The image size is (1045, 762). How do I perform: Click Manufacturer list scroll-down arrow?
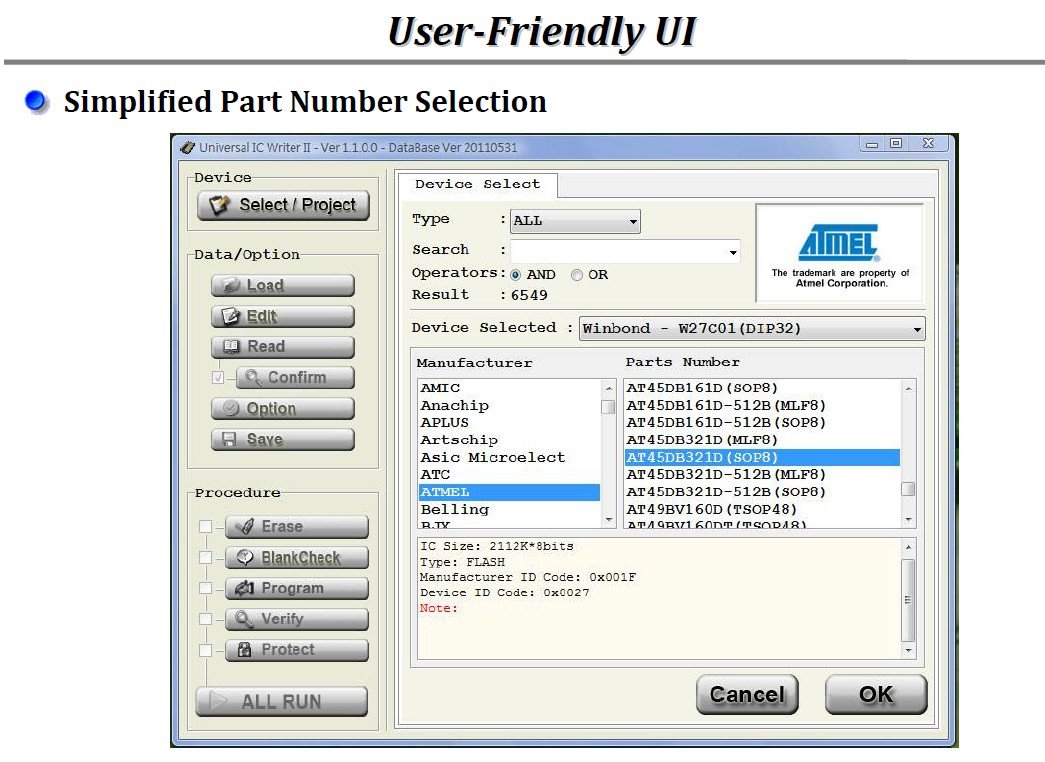point(608,520)
